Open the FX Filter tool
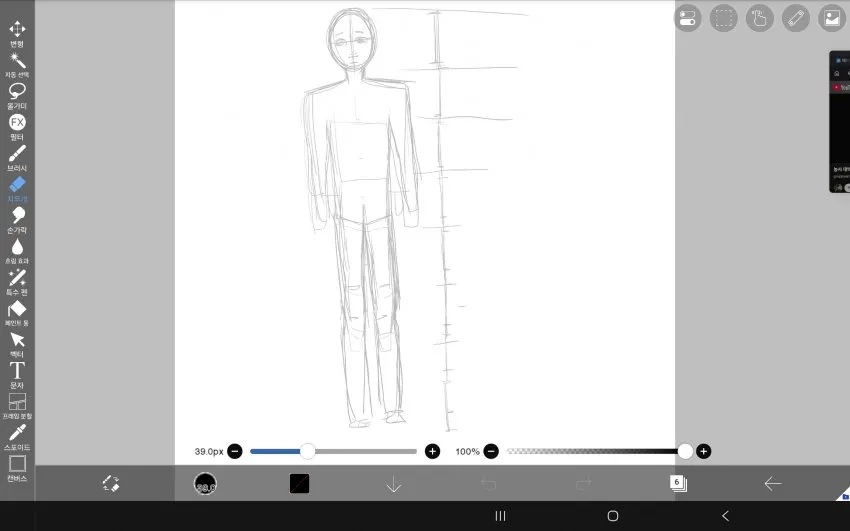This screenshot has height=531, width=850. point(17,127)
